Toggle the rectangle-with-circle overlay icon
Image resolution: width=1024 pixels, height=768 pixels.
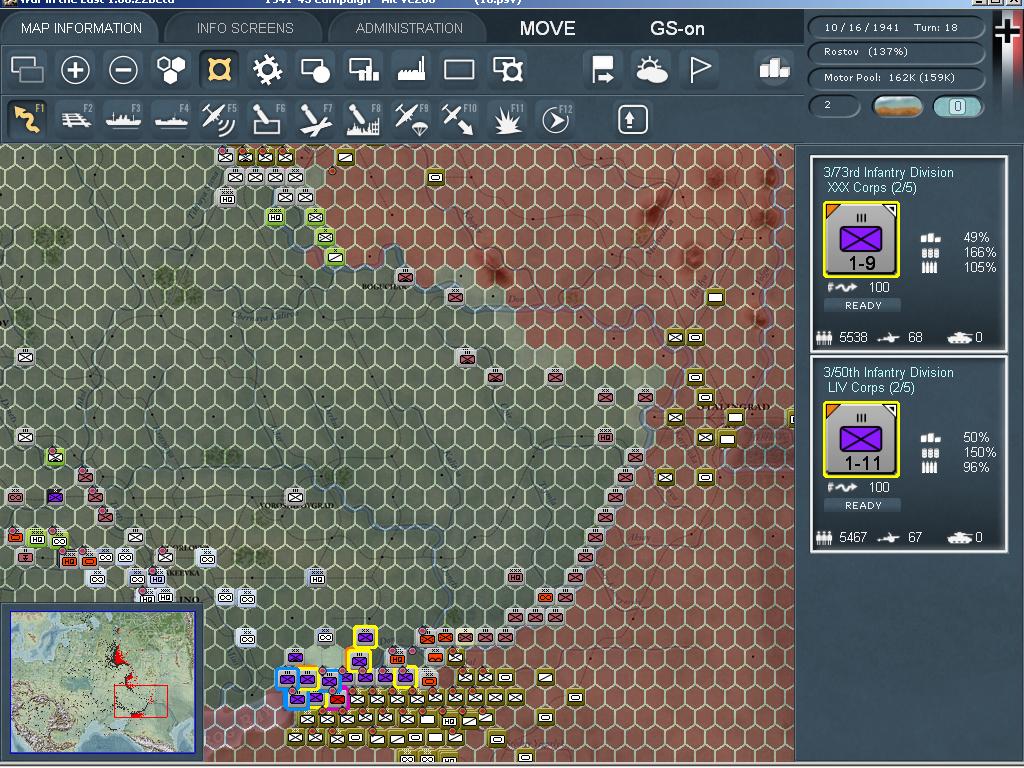315,70
